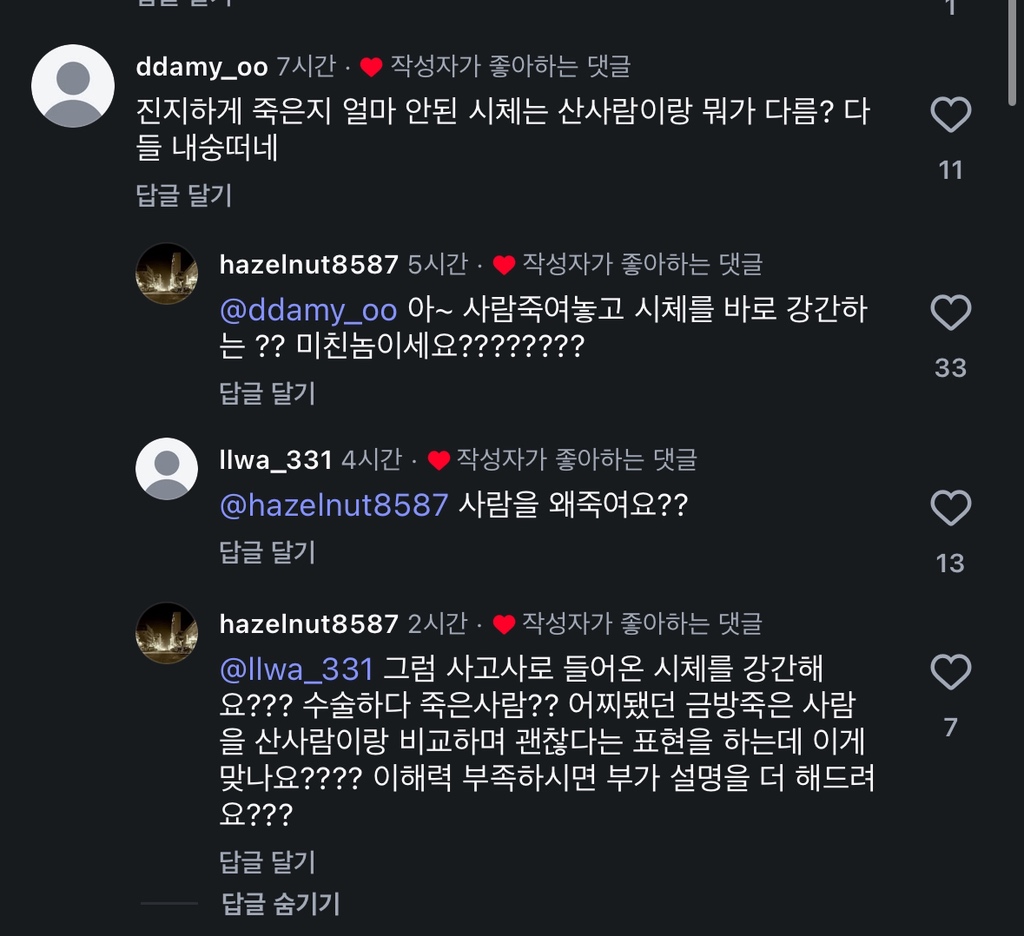
Task: Open llwa_331's gray profile avatar
Action: (x=167, y=468)
